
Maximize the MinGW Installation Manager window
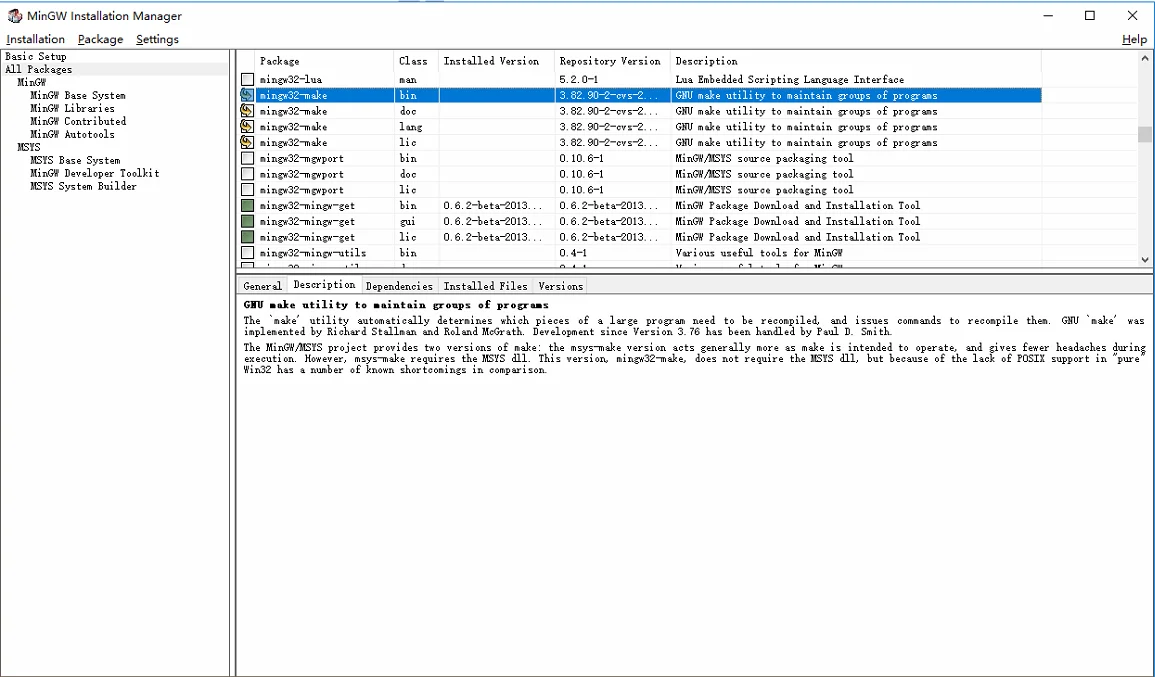pyautogui.click(x=1090, y=15)
